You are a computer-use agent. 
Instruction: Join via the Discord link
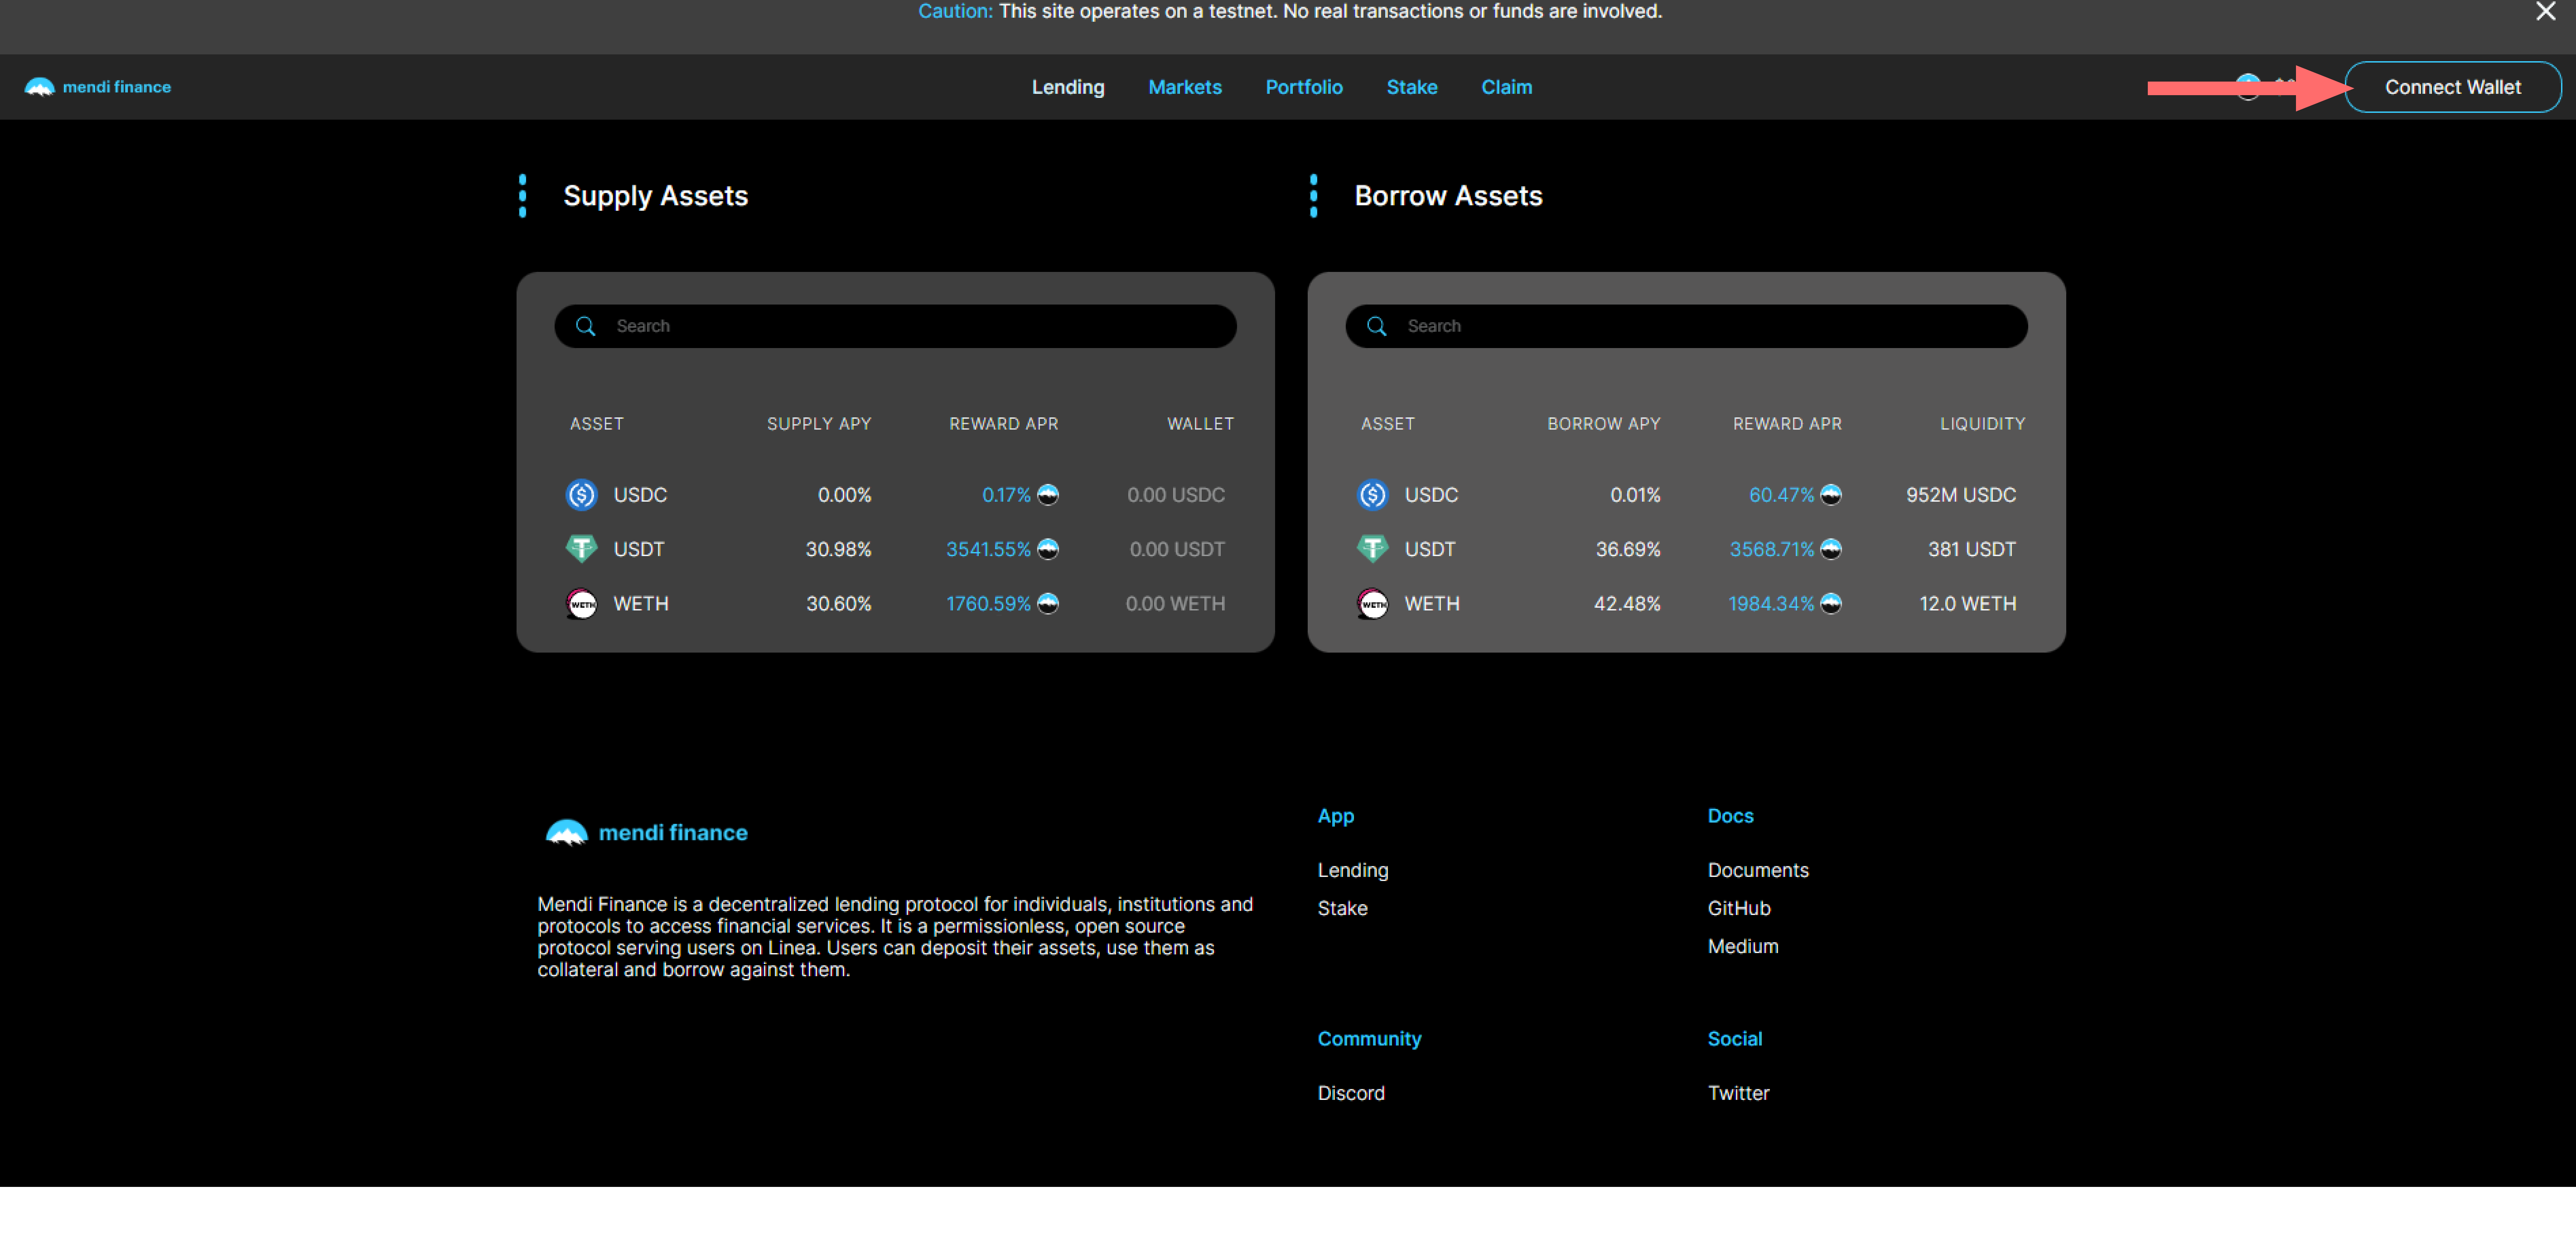coord(1351,1093)
